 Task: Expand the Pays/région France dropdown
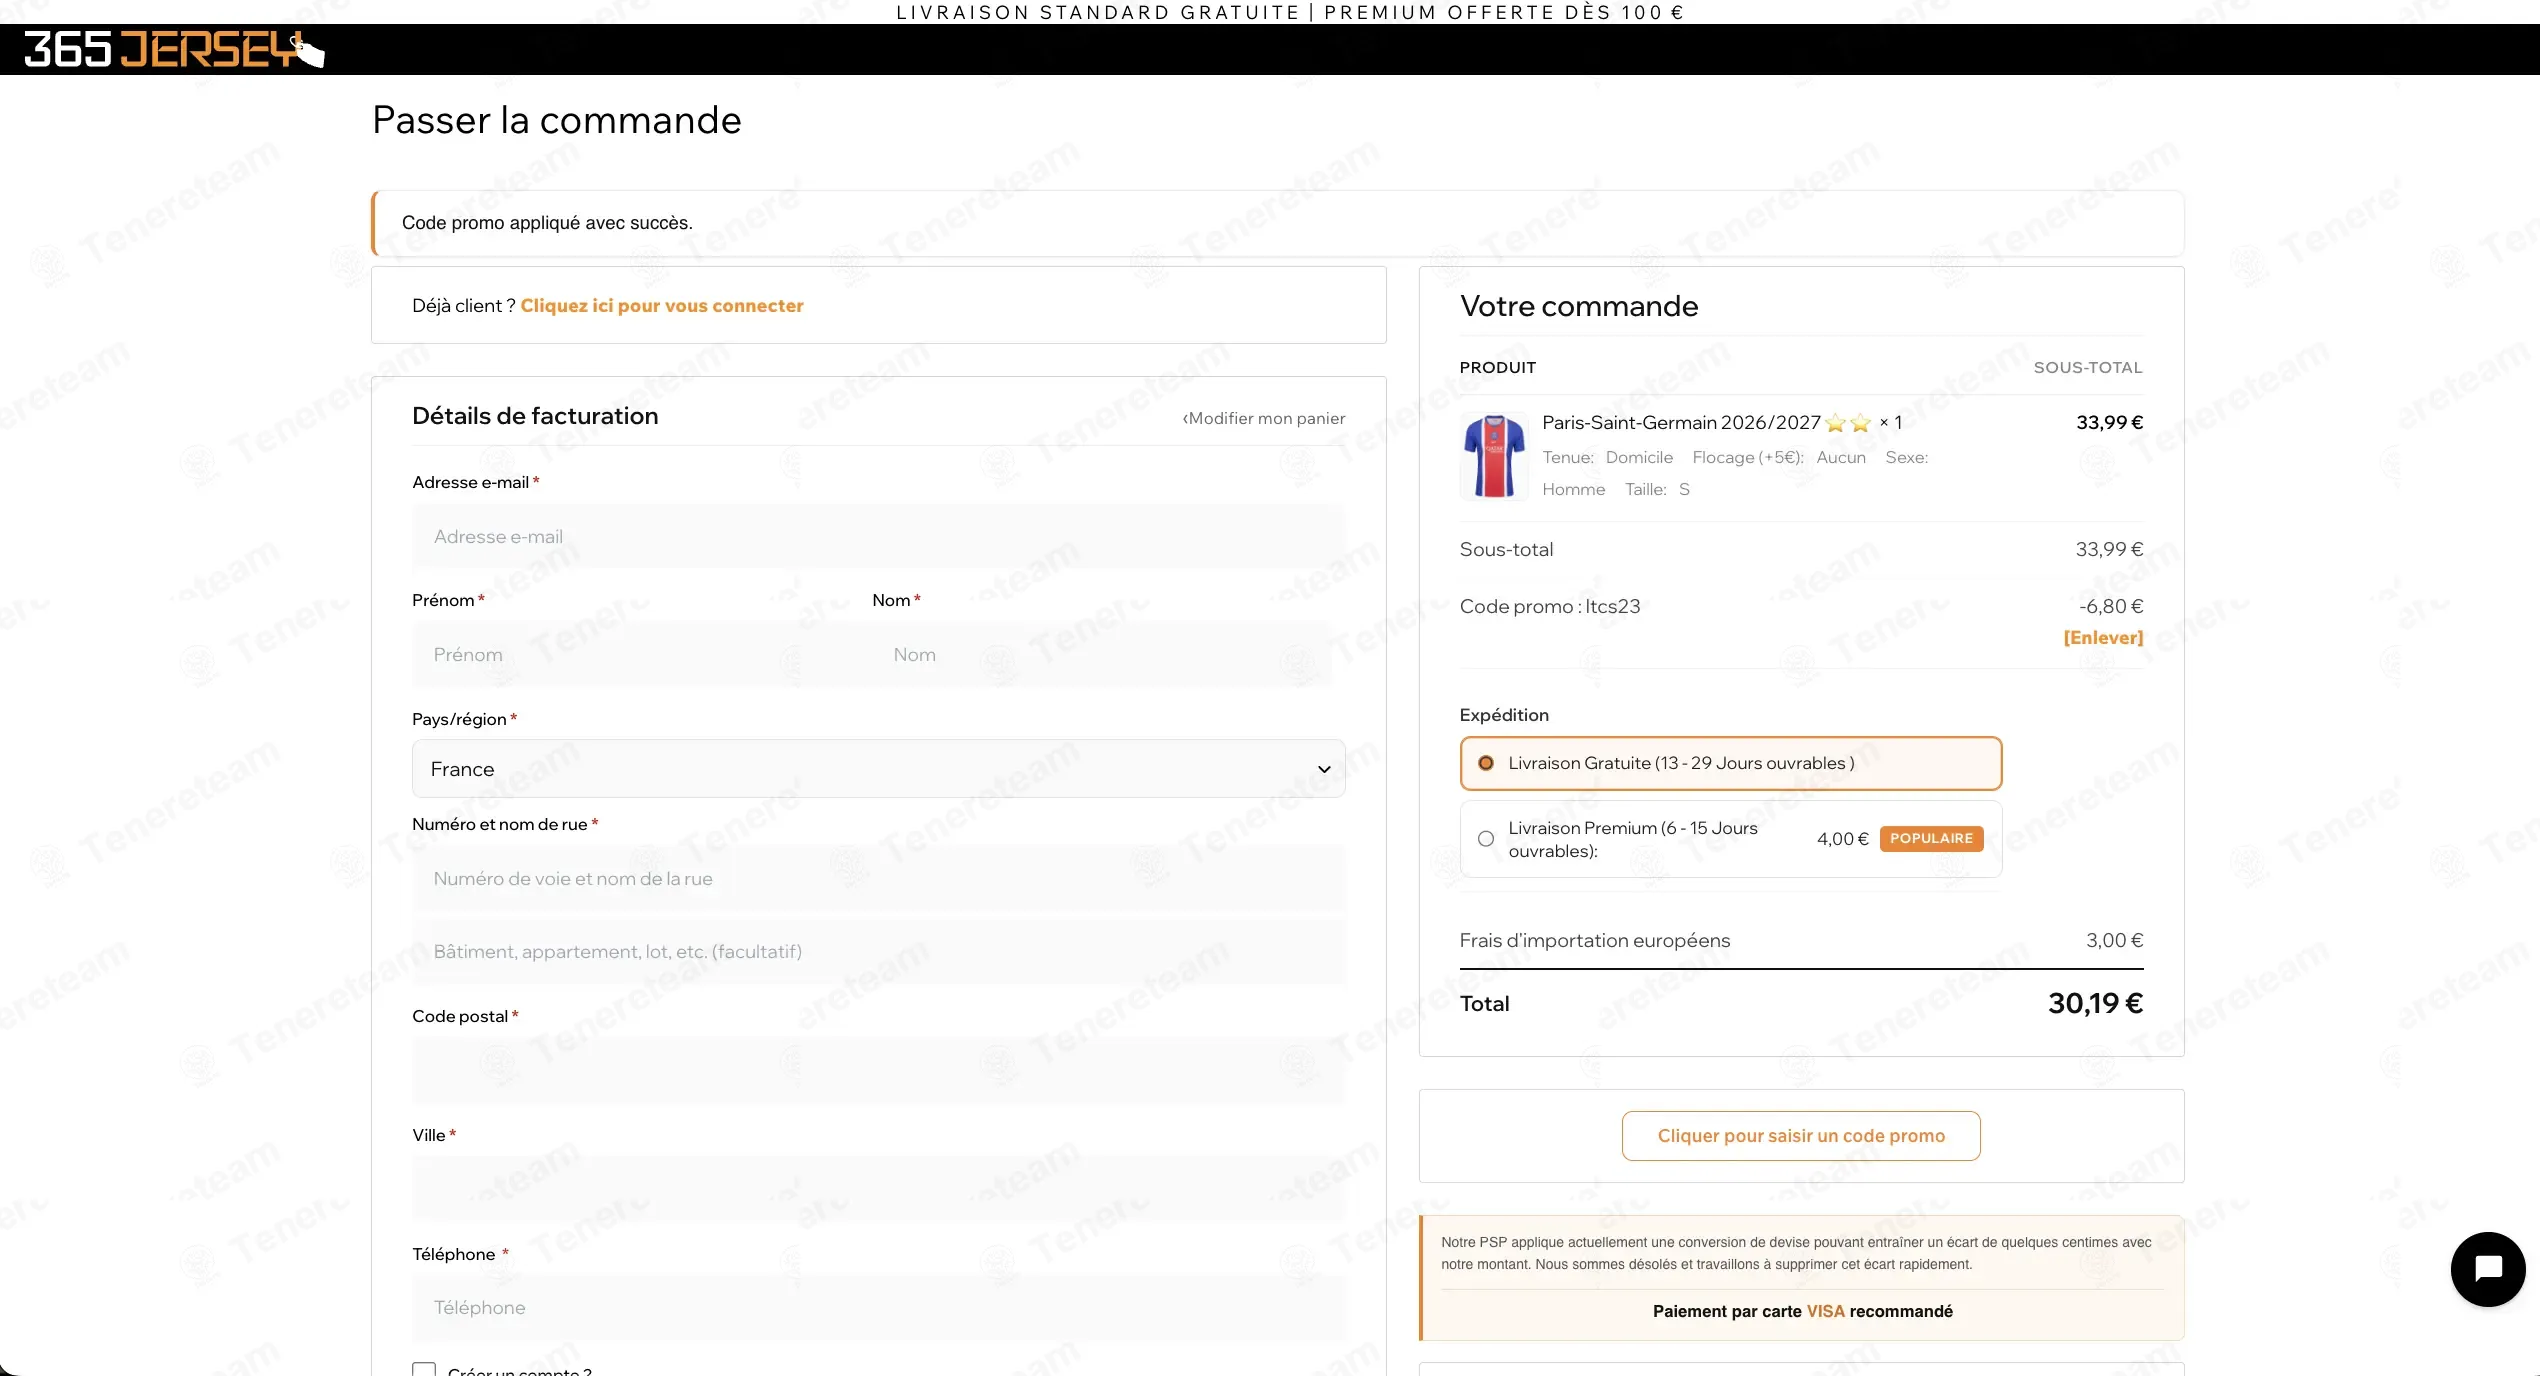(878, 769)
